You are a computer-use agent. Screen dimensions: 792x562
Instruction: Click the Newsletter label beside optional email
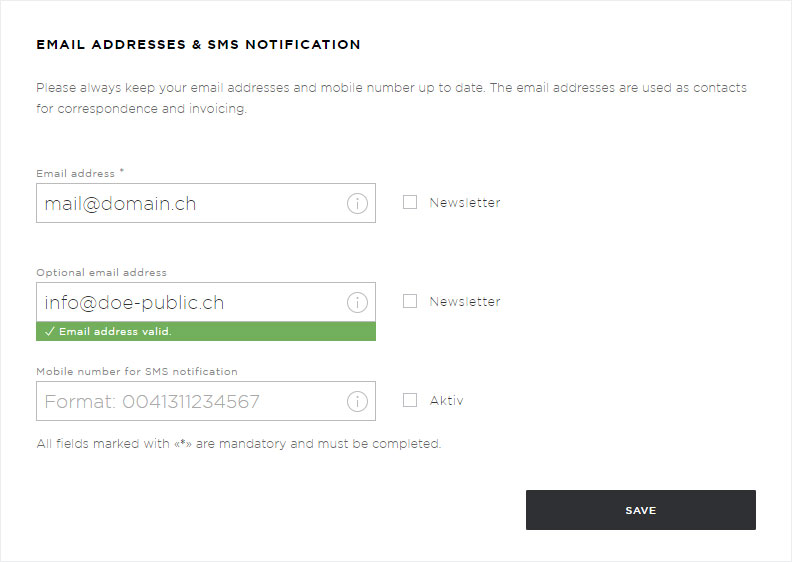[x=465, y=301]
